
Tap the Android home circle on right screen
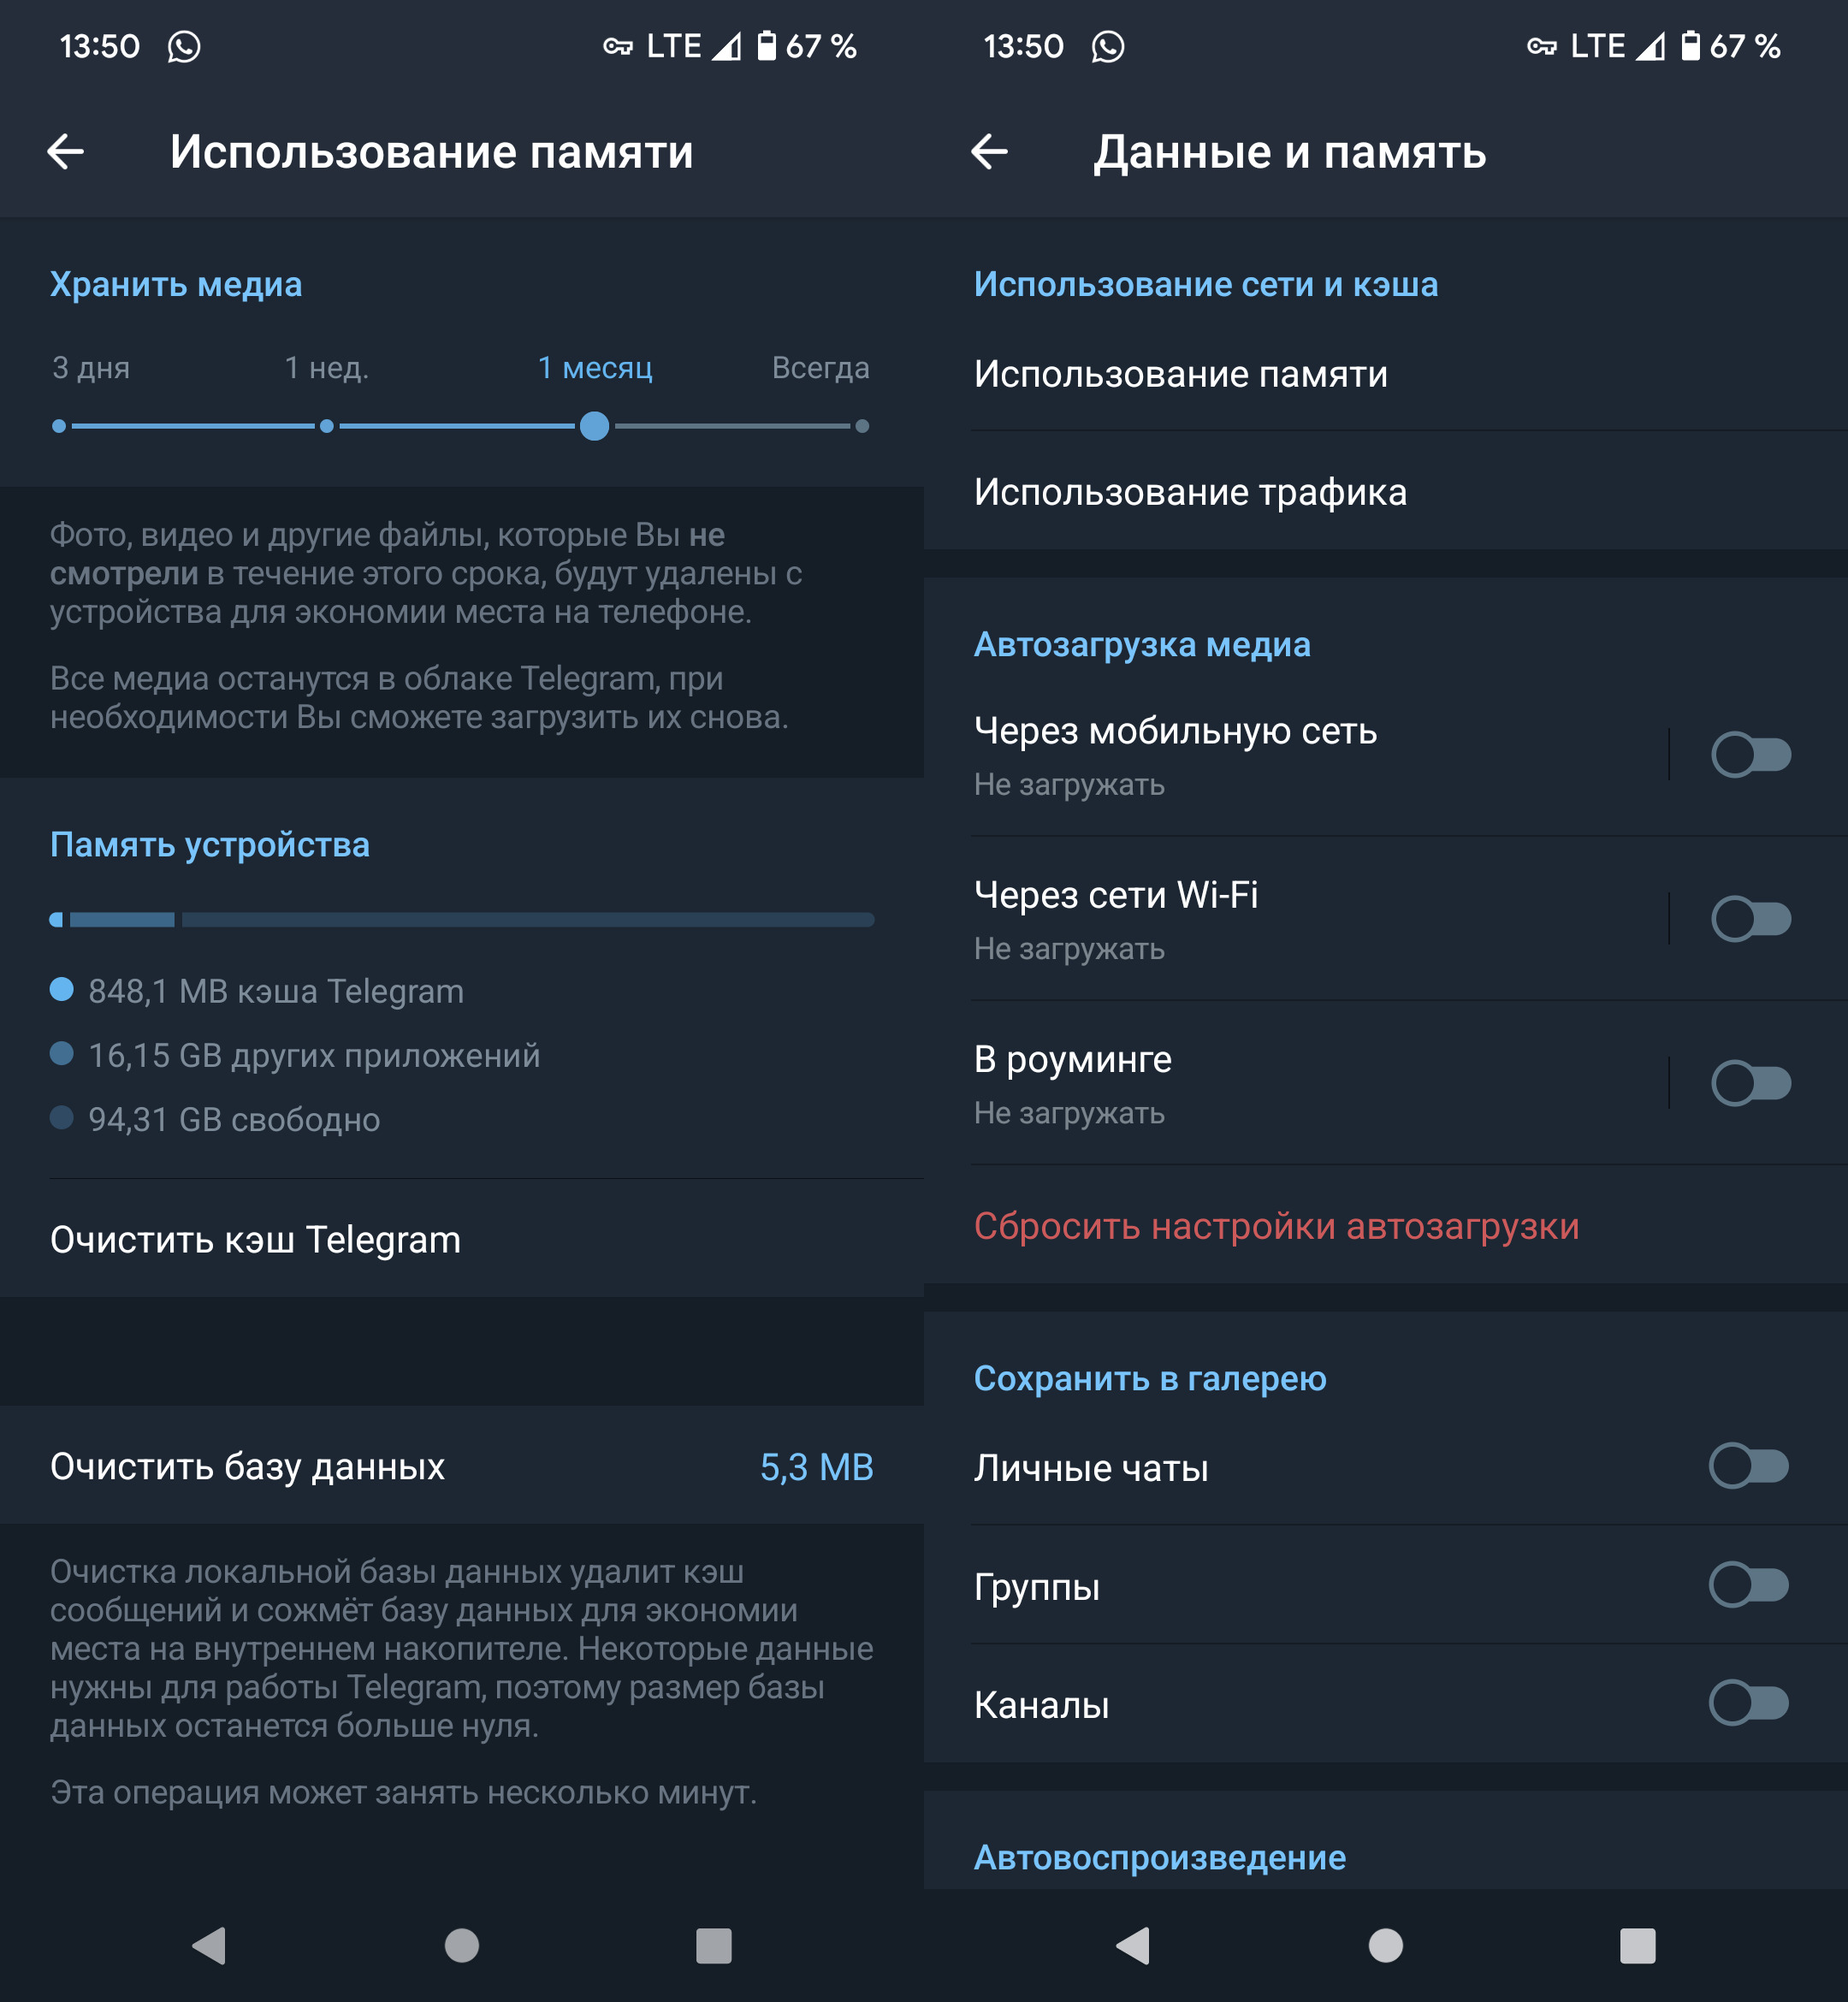pos(1386,1946)
